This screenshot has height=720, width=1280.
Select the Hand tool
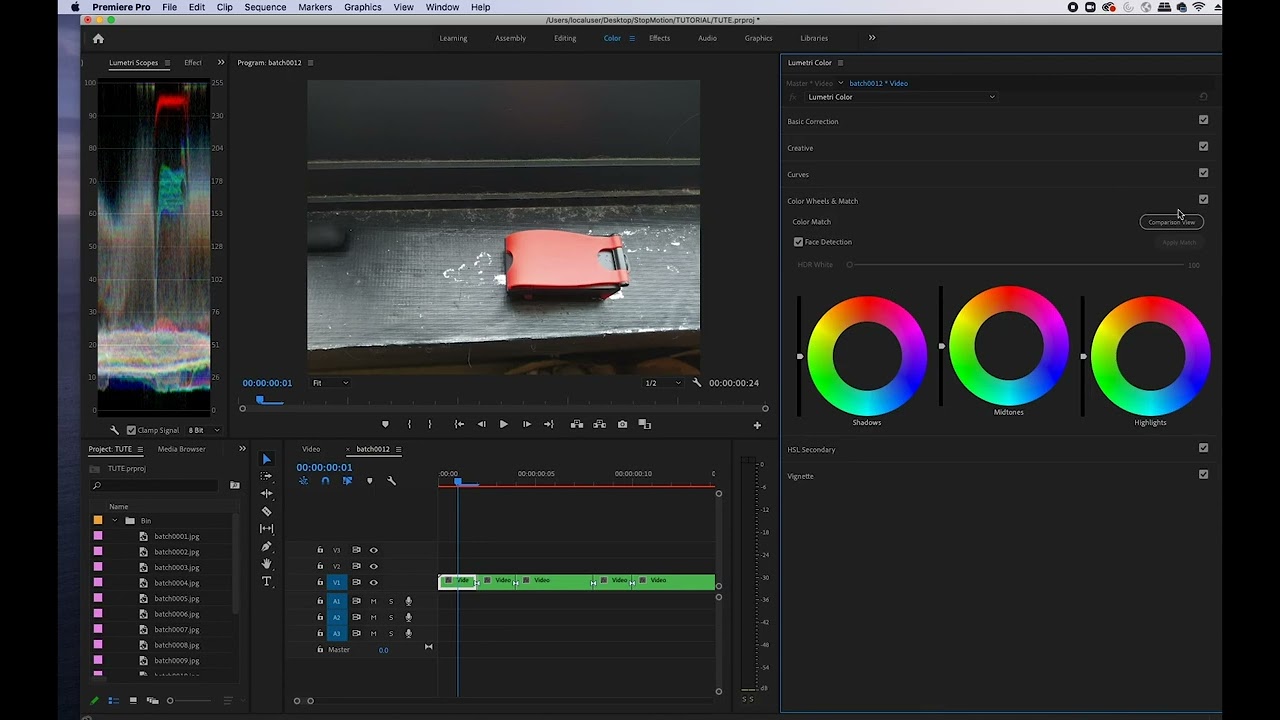point(266,564)
